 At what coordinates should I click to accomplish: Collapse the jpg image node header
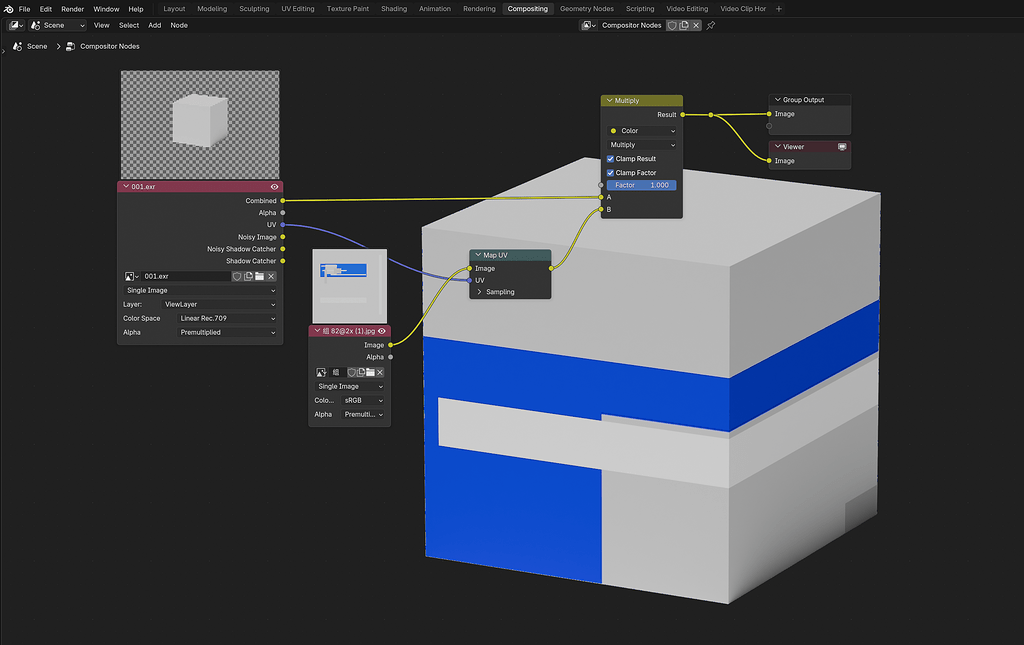tap(317, 331)
